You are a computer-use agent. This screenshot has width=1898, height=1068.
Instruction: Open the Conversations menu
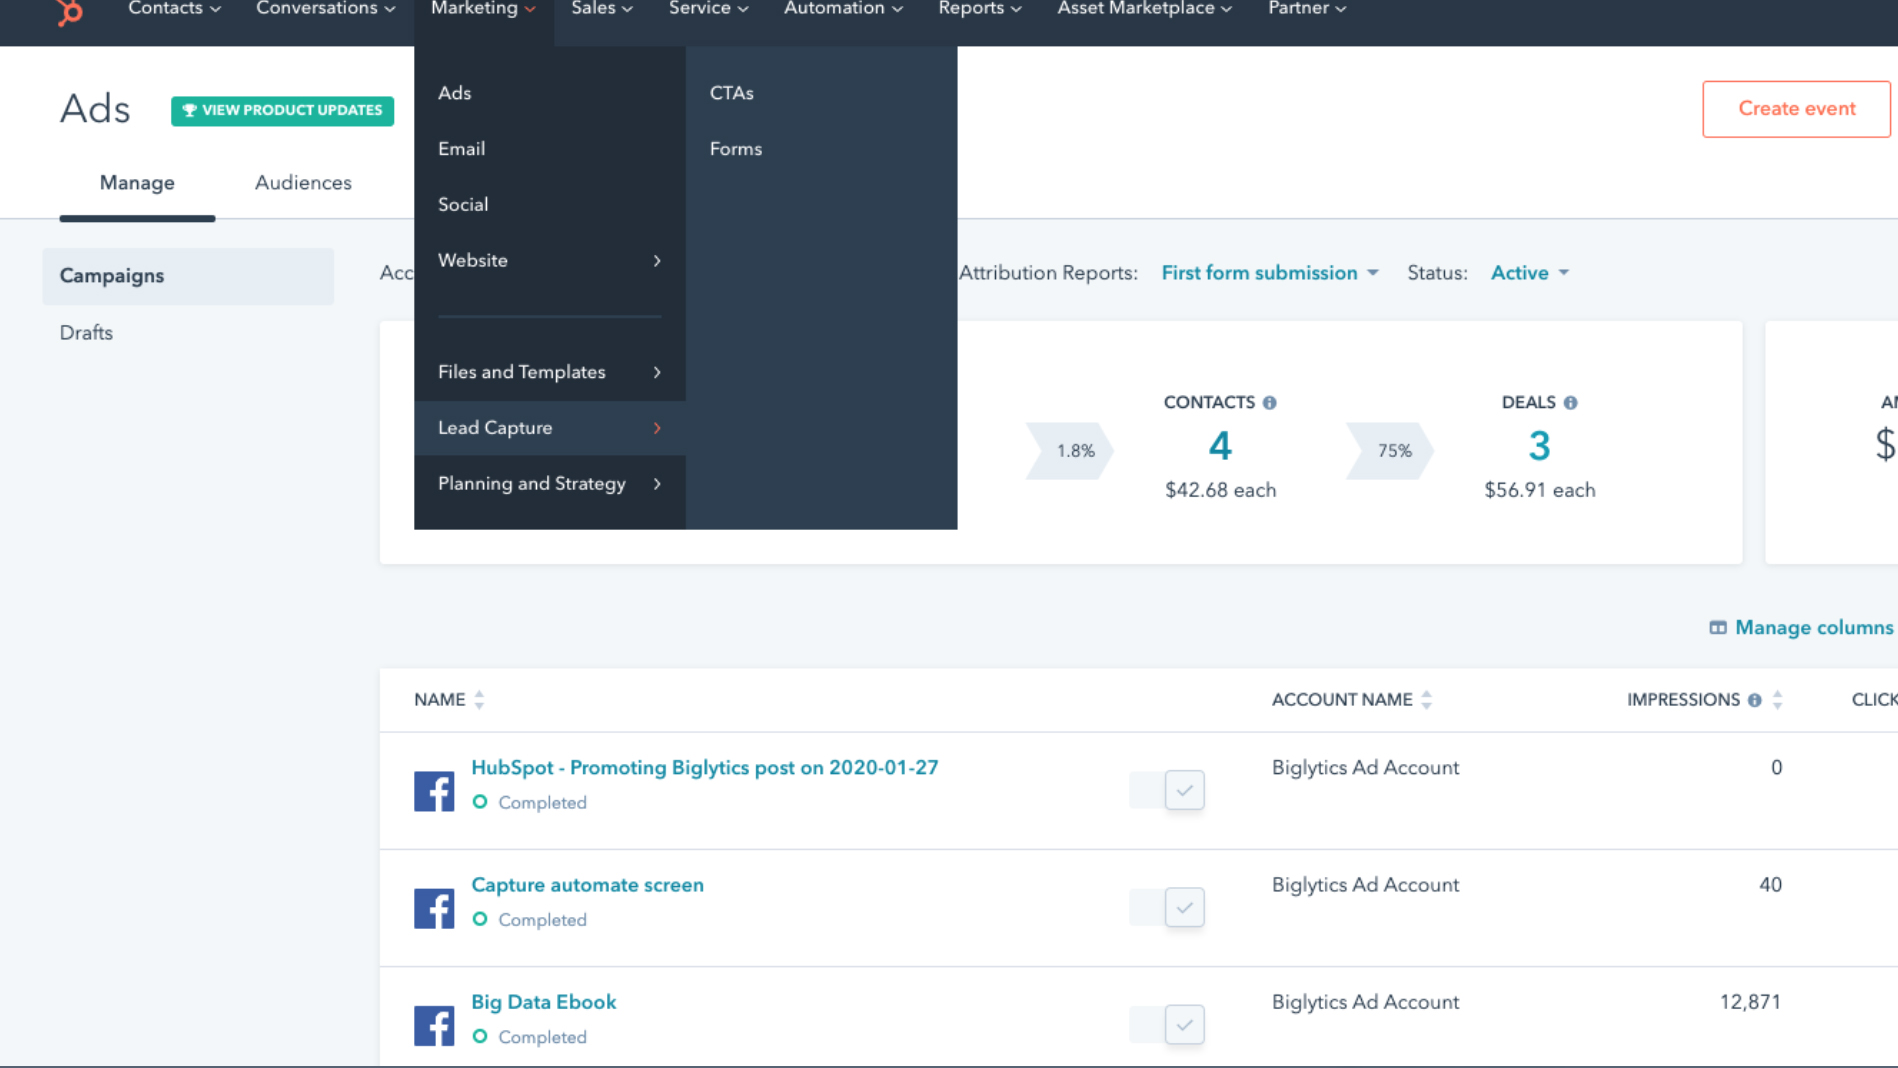pyautogui.click(x=326, y=9)
